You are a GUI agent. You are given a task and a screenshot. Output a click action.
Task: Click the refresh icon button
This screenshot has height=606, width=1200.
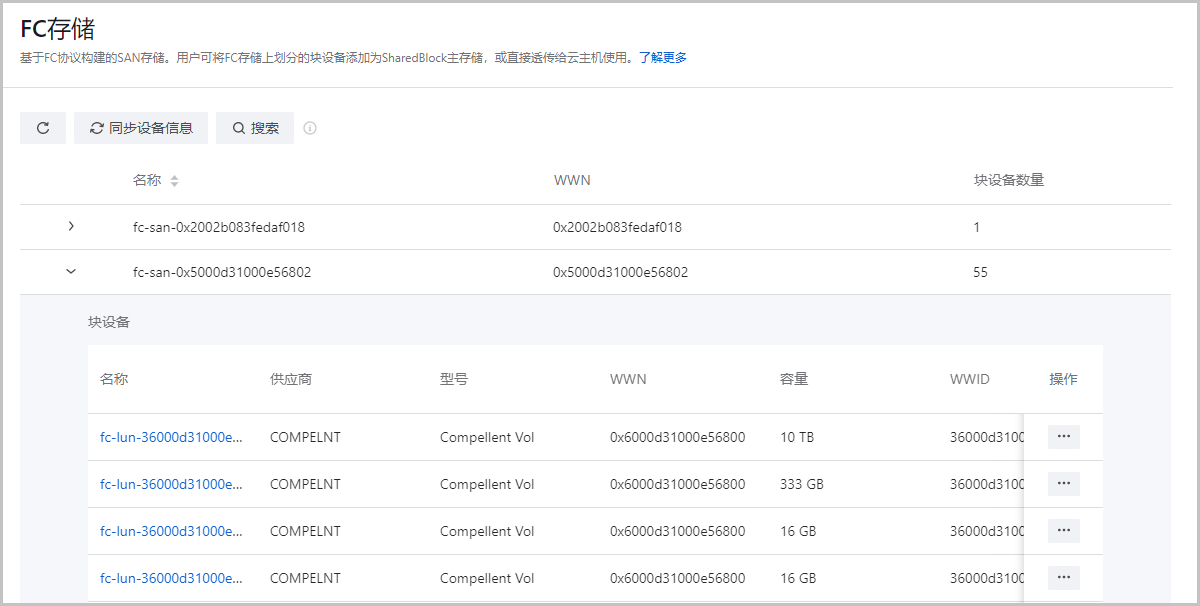pos(43,128)
